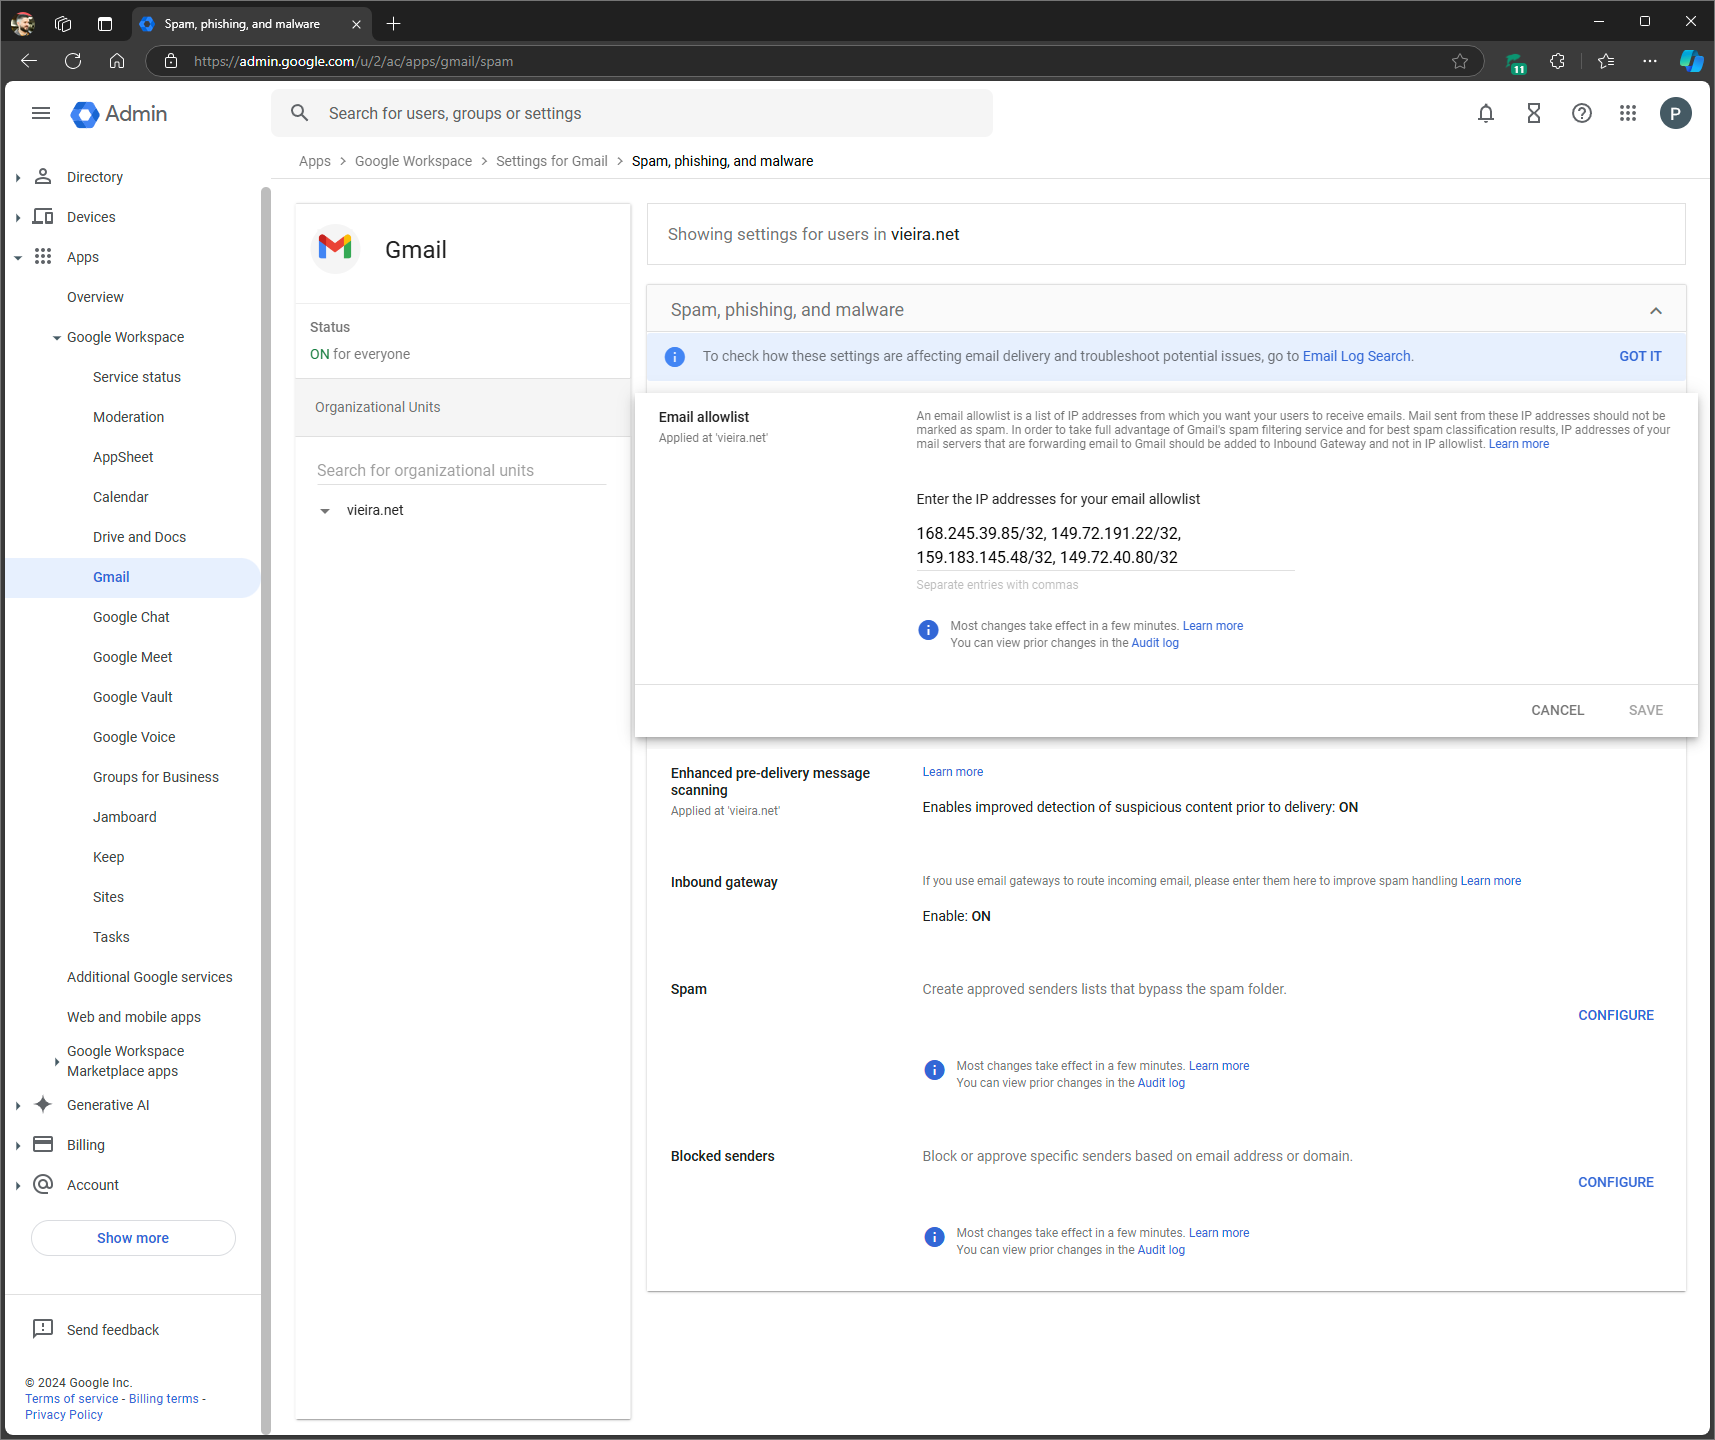Viewport: 1715px width, 1440px height.
Task: Expand the Account section
Action: [x=18, y=1185]
